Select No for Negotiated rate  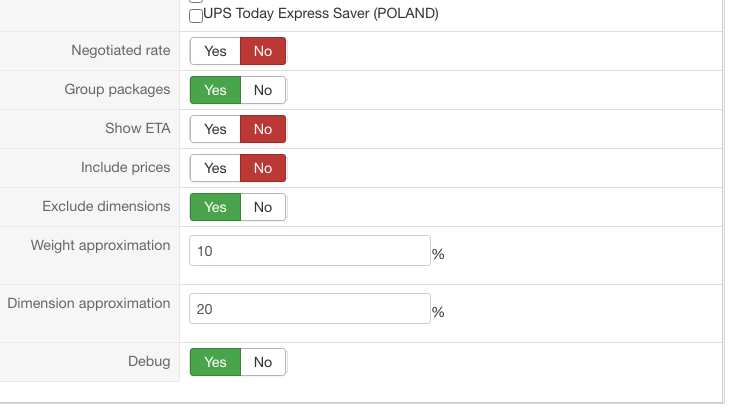[x=263, y=51]
